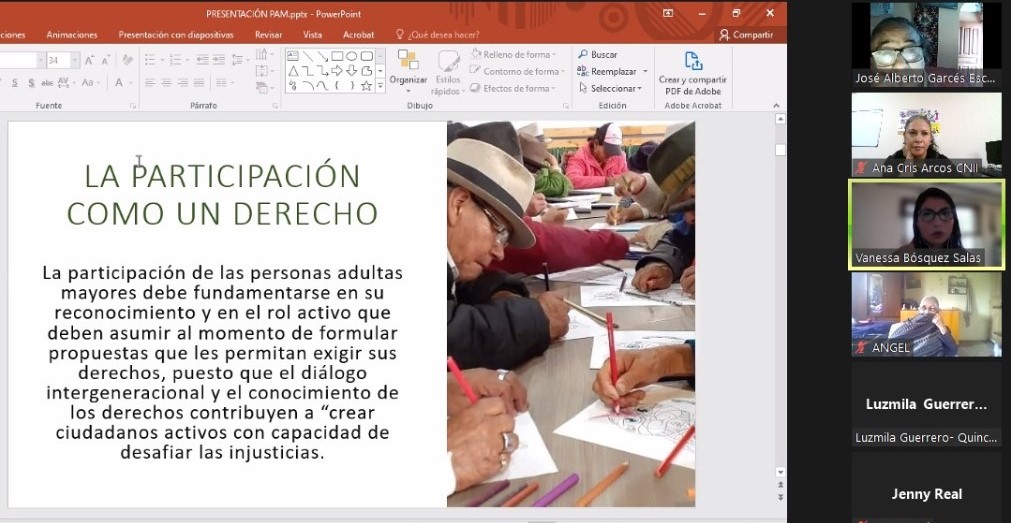This screenshot has height=523, width=1011.
Task: Select Vanessa Bósquez Salas video thumbnail
Action: pyautogui.click(x=925, y=224)
